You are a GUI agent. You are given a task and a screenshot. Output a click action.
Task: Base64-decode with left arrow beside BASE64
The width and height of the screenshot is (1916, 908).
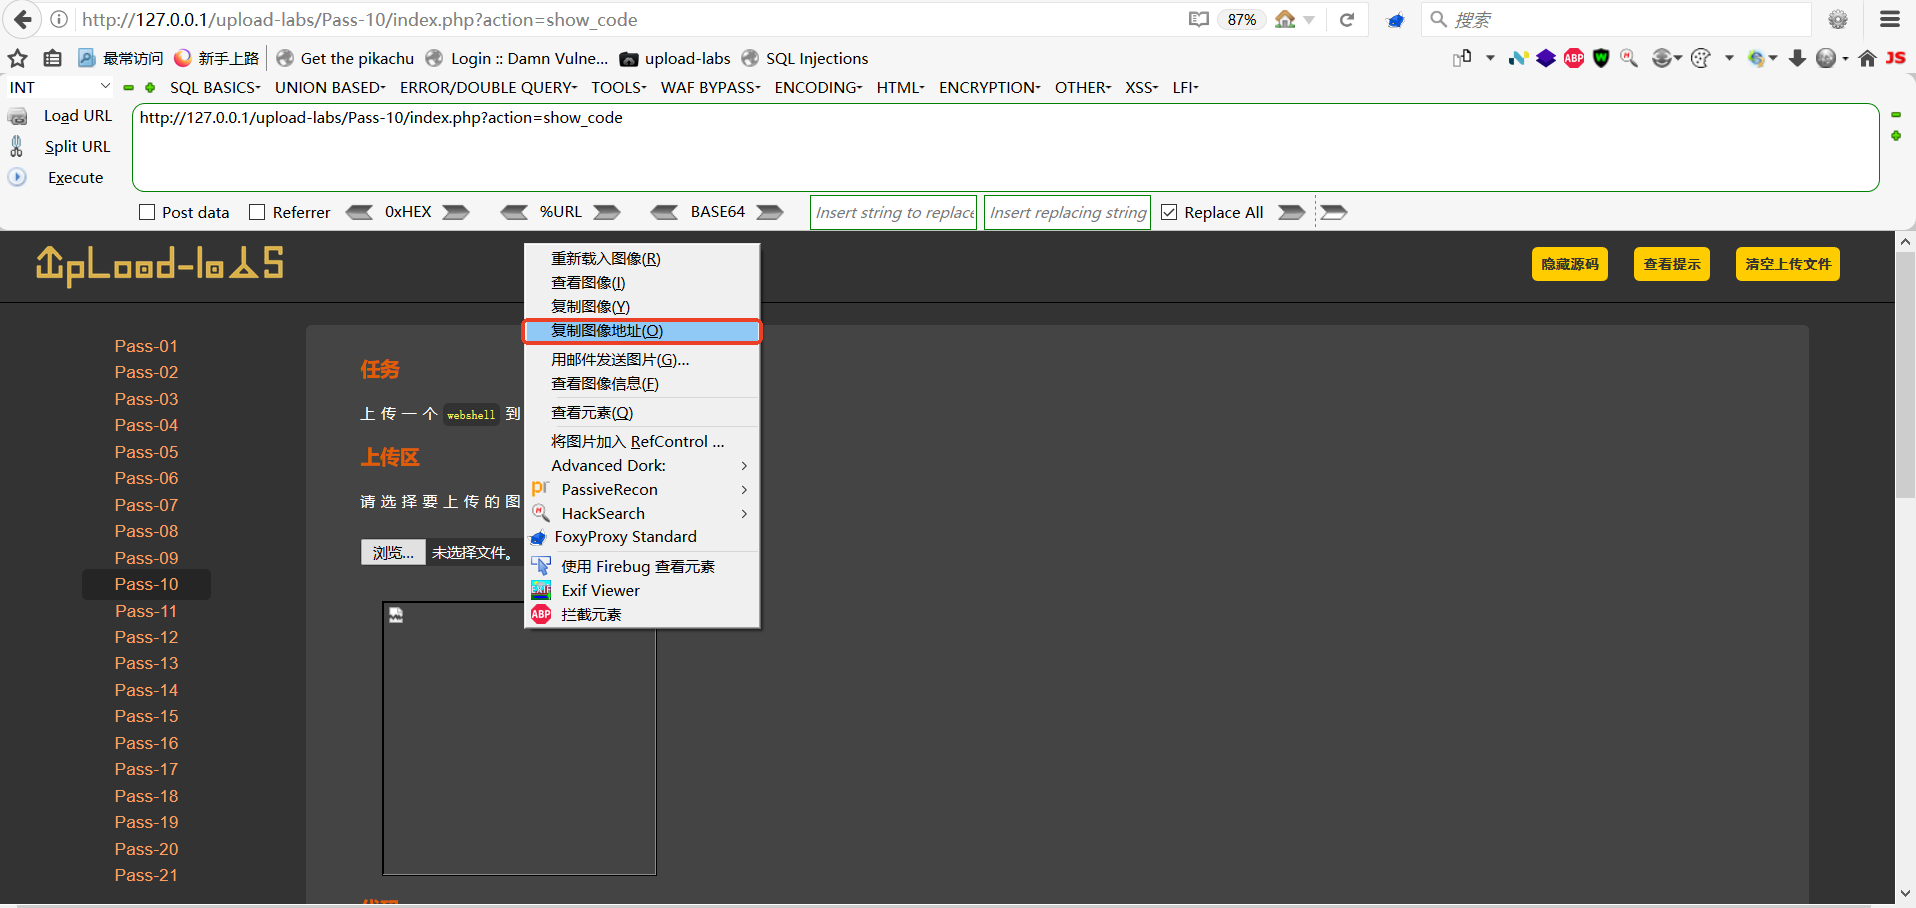pos(664,212)
